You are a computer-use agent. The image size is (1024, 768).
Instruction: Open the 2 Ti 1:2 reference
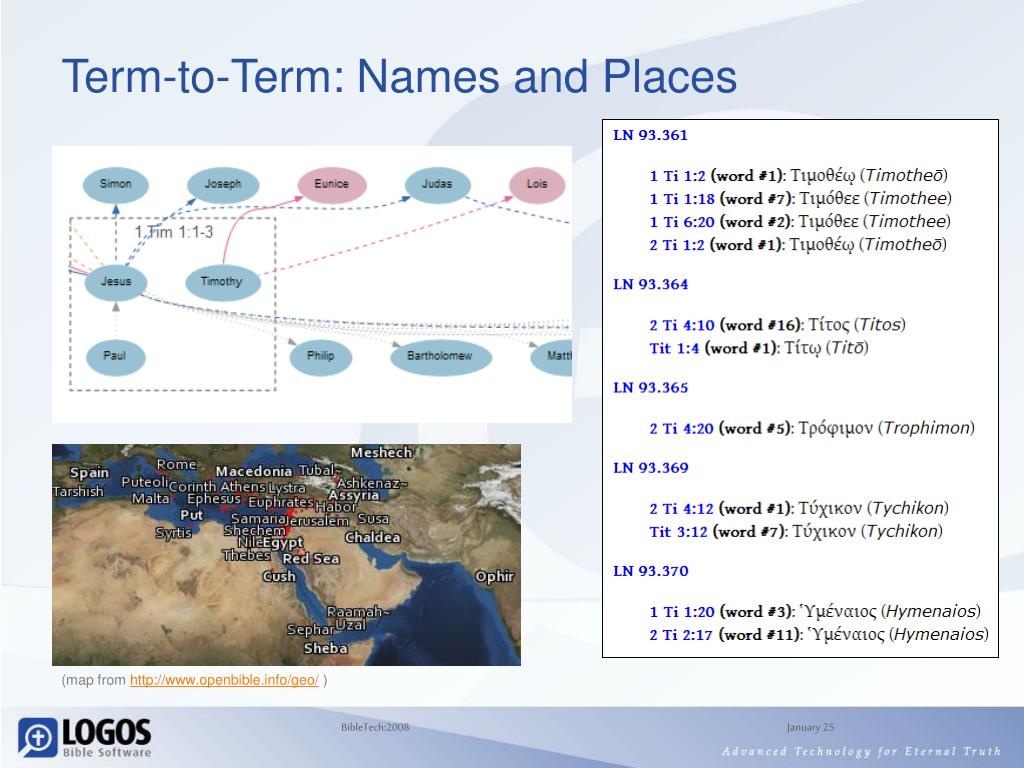pos(677,245)
